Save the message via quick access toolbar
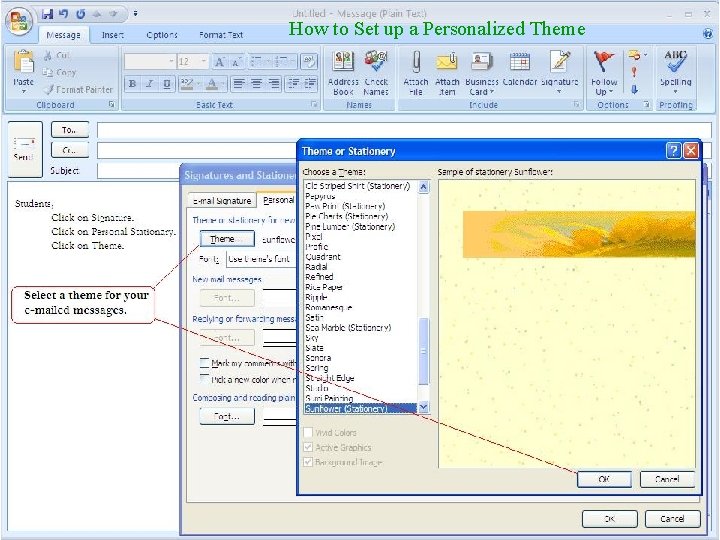720x540 pixels. (47, 14)
